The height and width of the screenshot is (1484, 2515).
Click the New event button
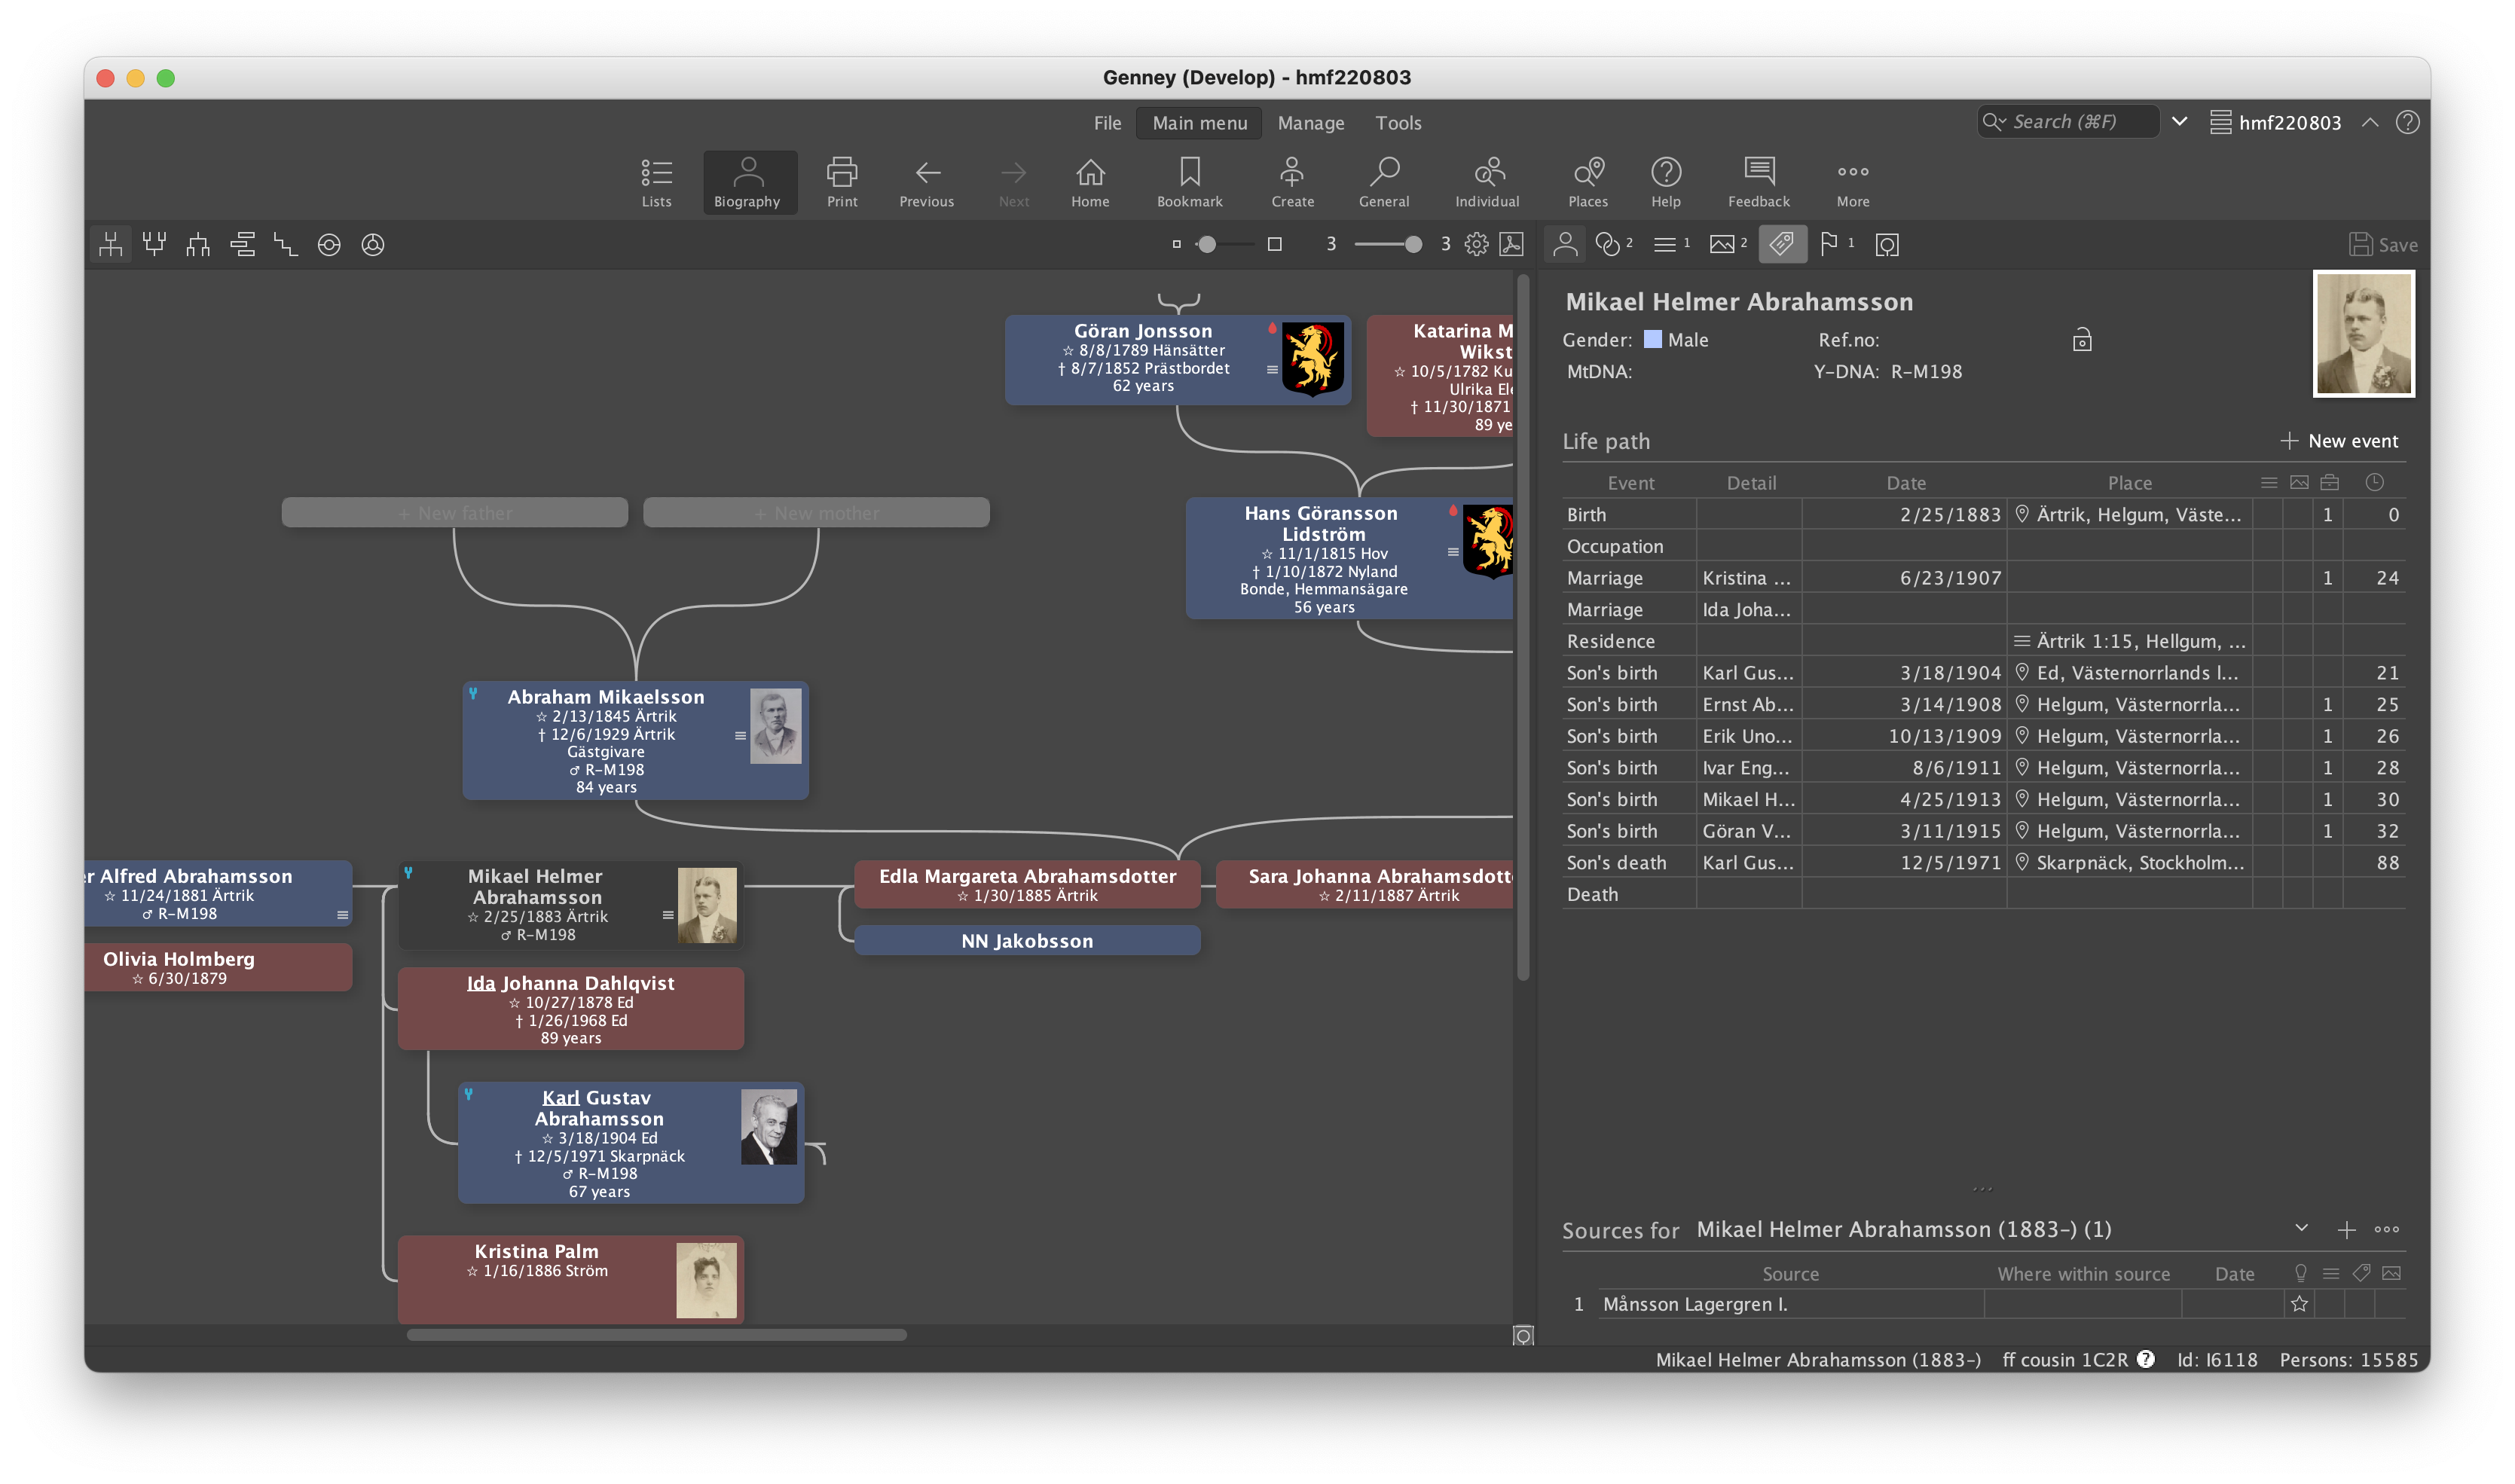[2340, 441]
